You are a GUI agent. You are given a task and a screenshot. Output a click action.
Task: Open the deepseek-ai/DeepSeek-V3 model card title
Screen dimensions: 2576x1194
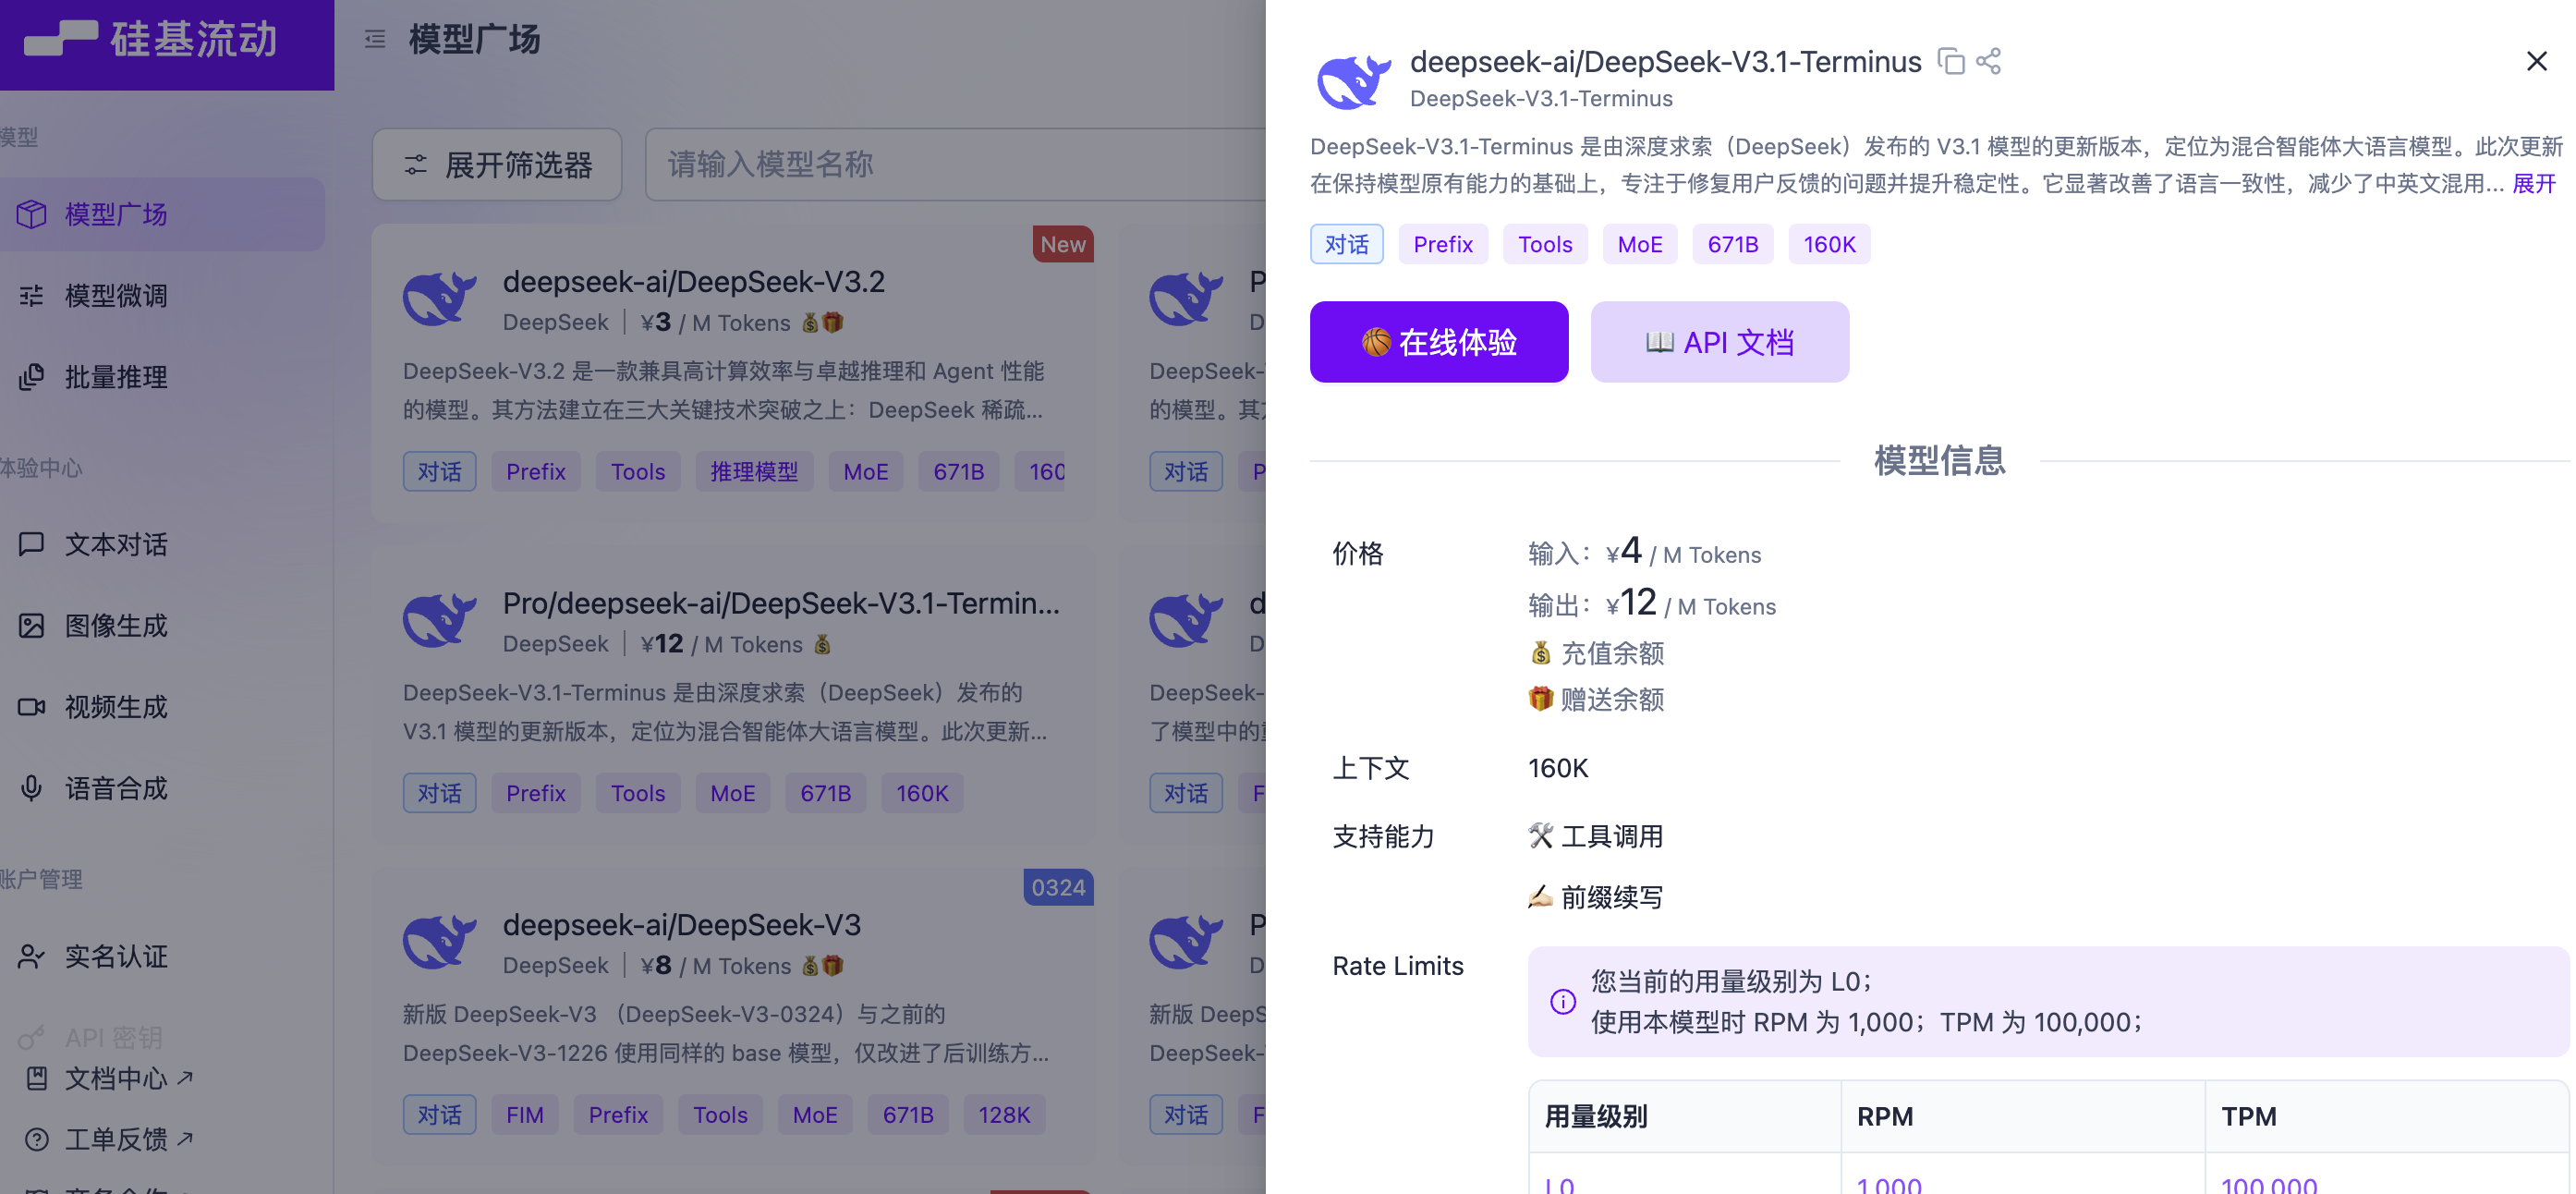pyautogui.click(x=681, y=925)
